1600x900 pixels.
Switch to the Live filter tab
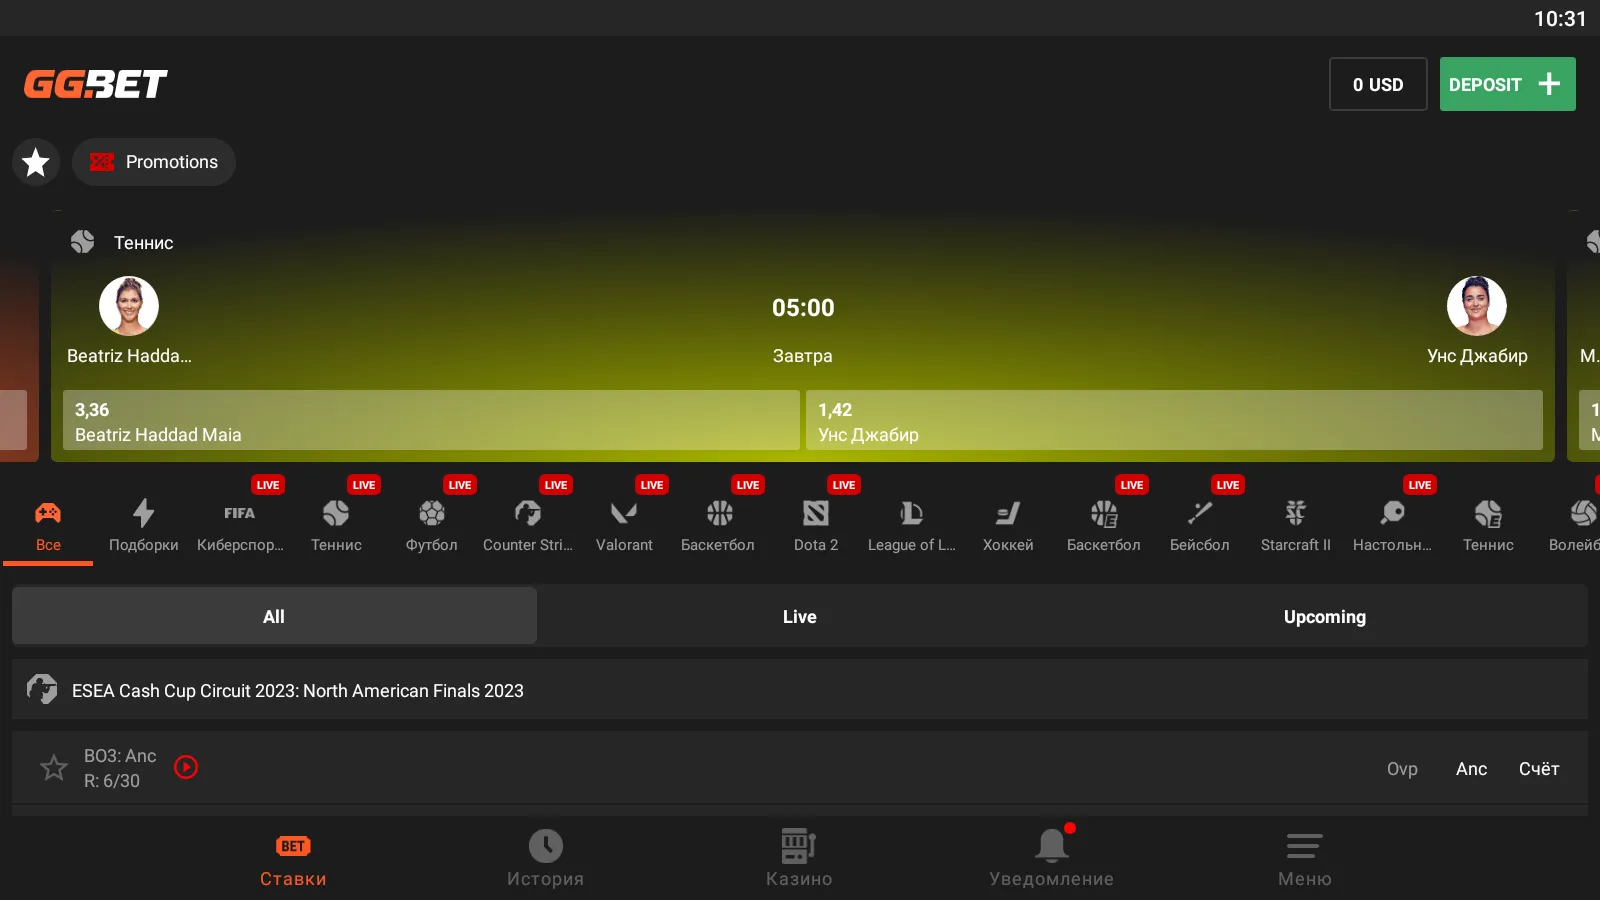pos(799,617)
